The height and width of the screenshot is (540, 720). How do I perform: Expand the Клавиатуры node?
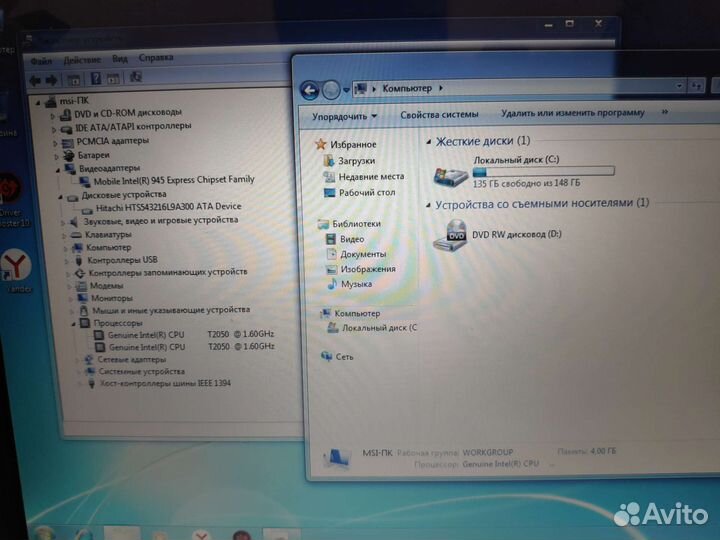tap(64, 236)
